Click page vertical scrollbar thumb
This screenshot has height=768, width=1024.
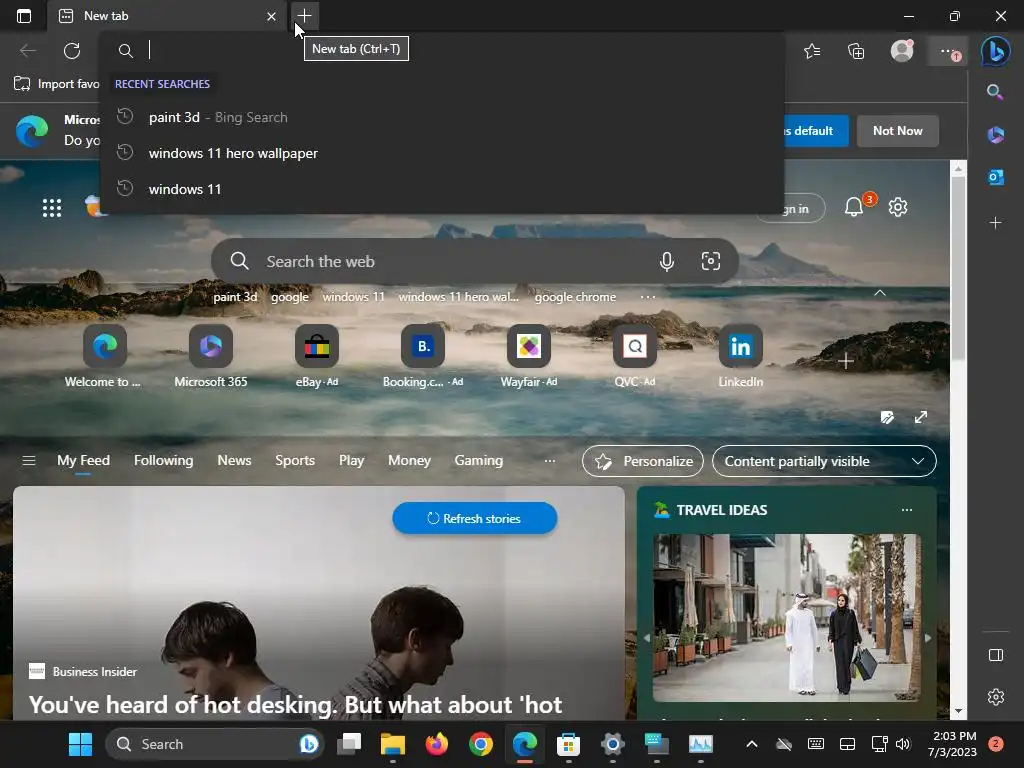click(x=958, y=268)
